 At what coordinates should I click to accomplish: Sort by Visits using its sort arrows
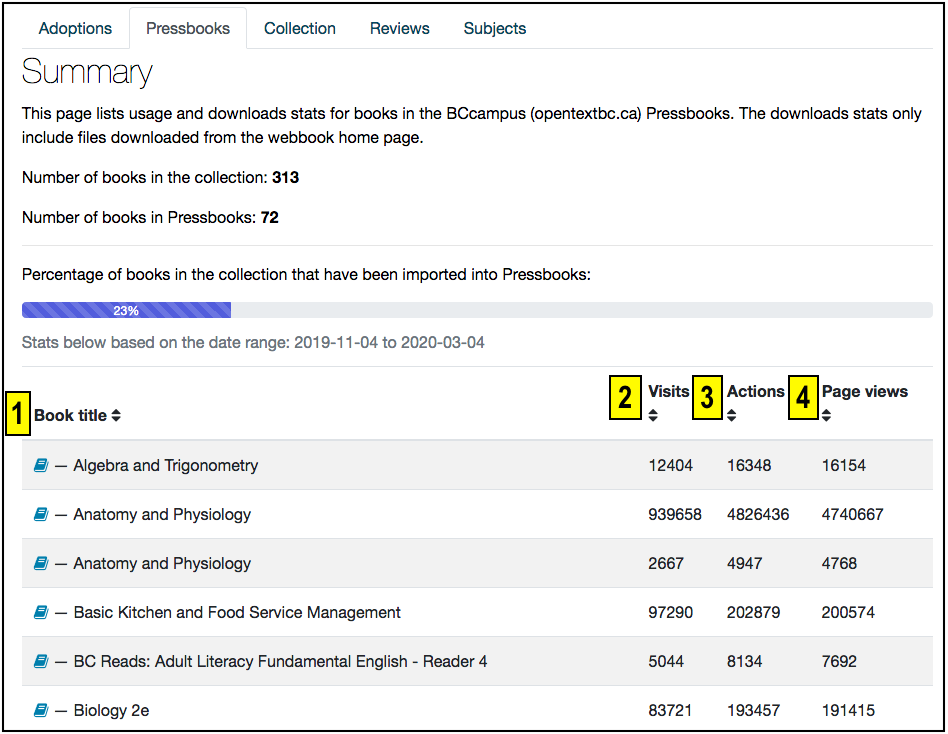653,415
